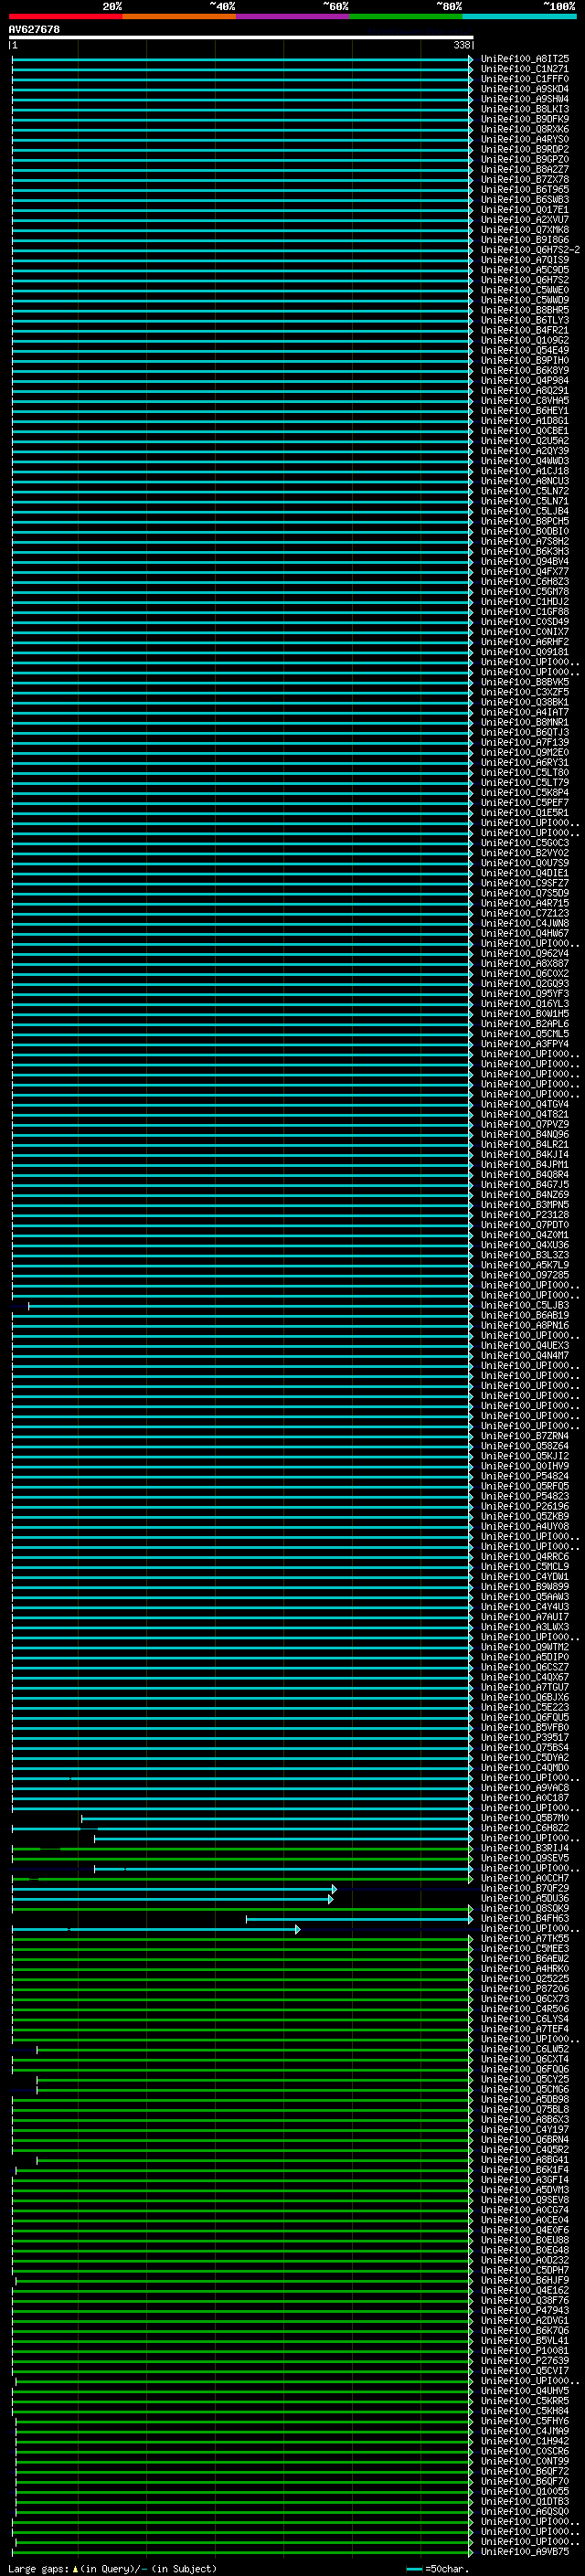Open hit UniRef100_A7TK55

click(x=525, y=1938)
